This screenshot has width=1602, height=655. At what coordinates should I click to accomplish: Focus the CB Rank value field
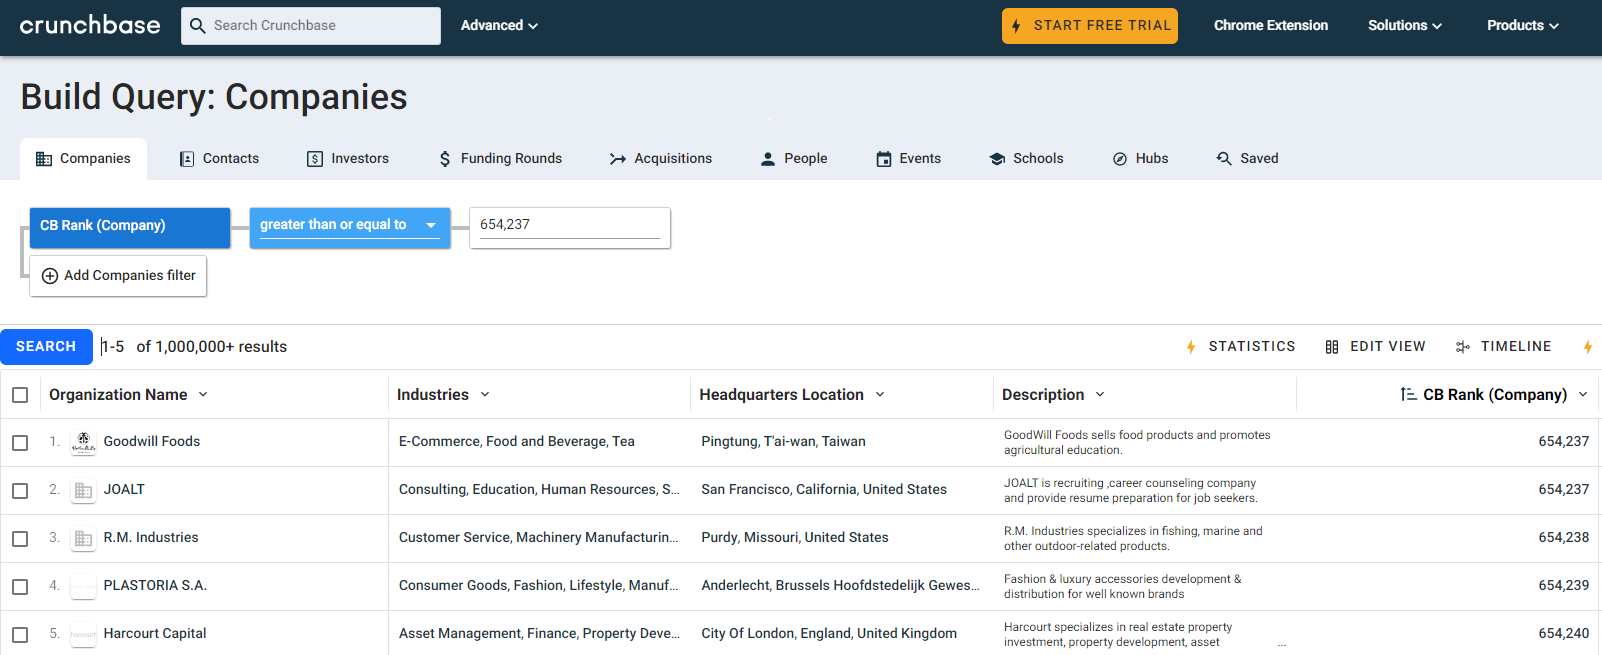pos(568,225)
